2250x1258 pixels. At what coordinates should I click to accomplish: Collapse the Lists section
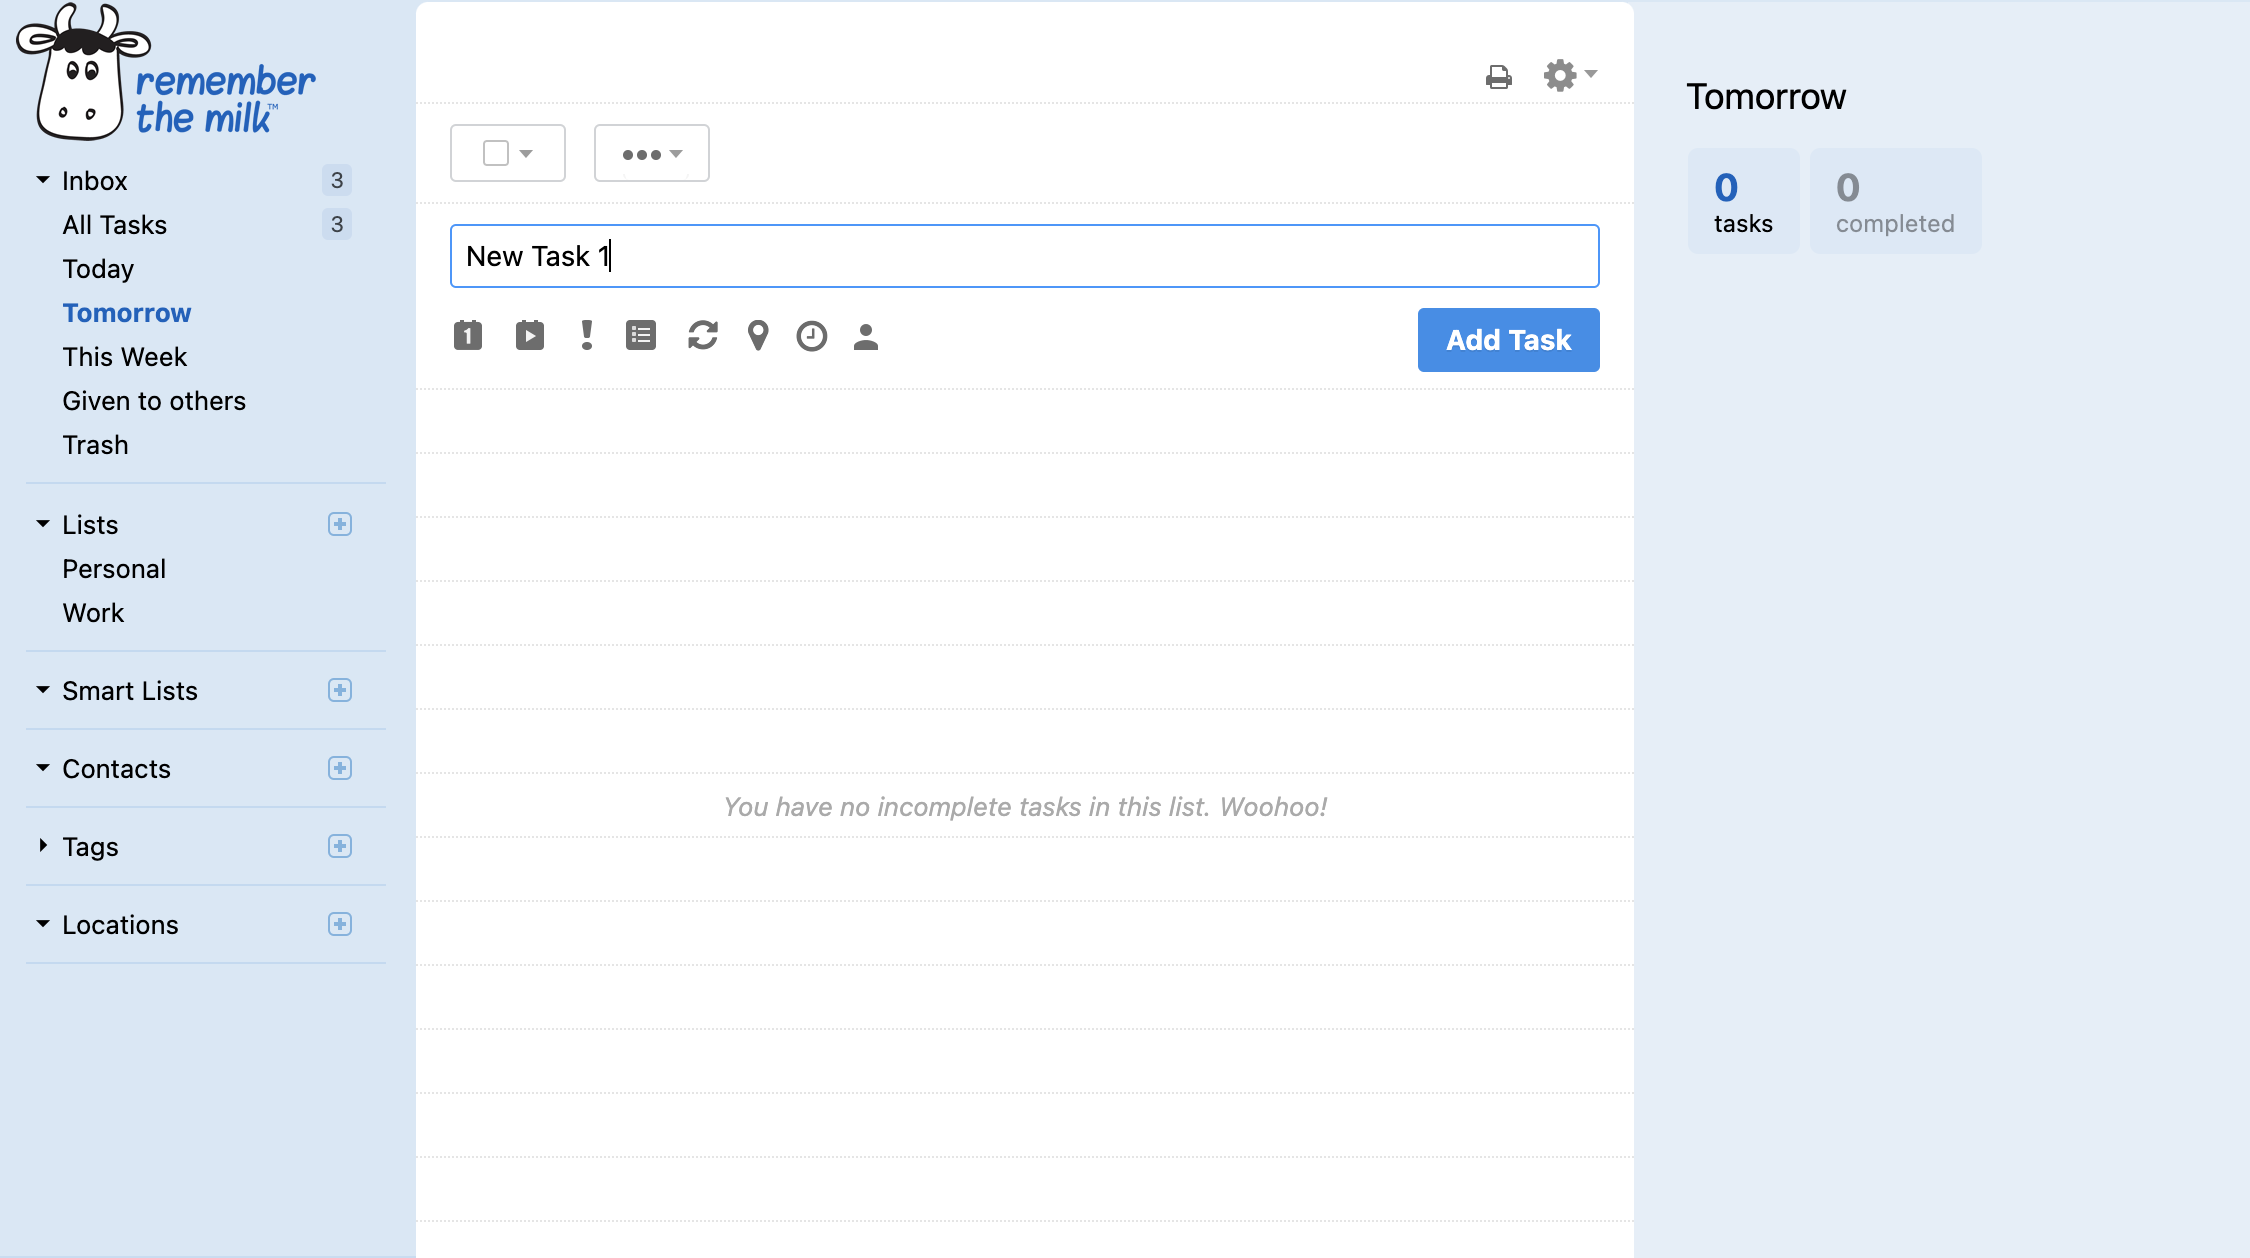(43, 524)
